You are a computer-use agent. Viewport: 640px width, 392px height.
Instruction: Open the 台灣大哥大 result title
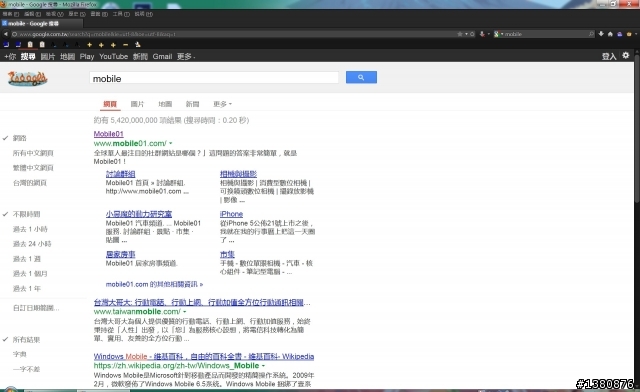click(x=202, y=302)
